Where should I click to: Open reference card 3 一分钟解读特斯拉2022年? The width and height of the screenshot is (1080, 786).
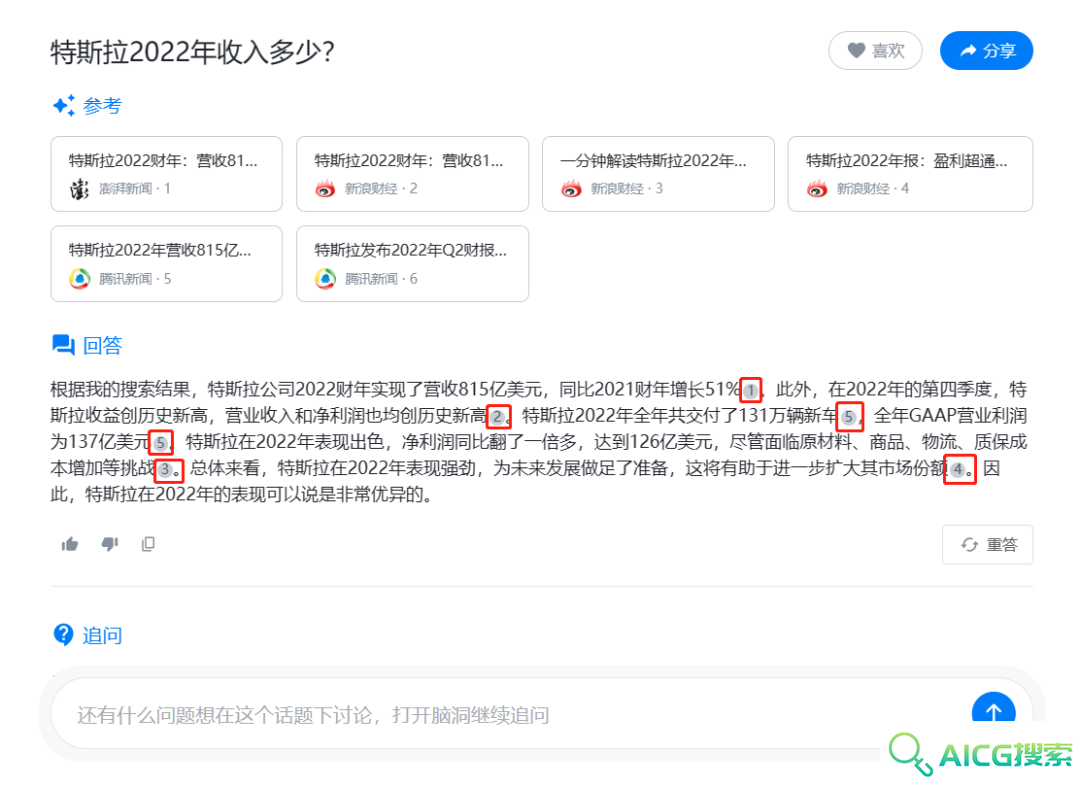(658, 174)
